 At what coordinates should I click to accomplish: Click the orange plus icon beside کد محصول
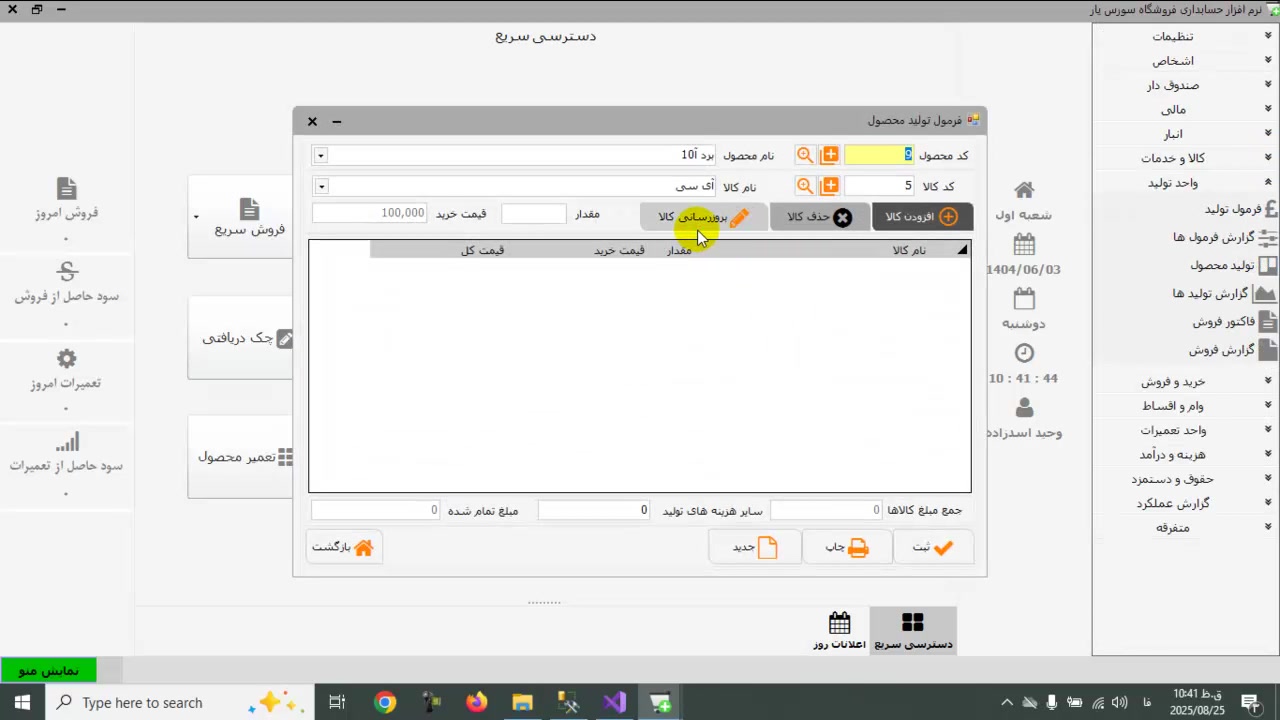830,155
